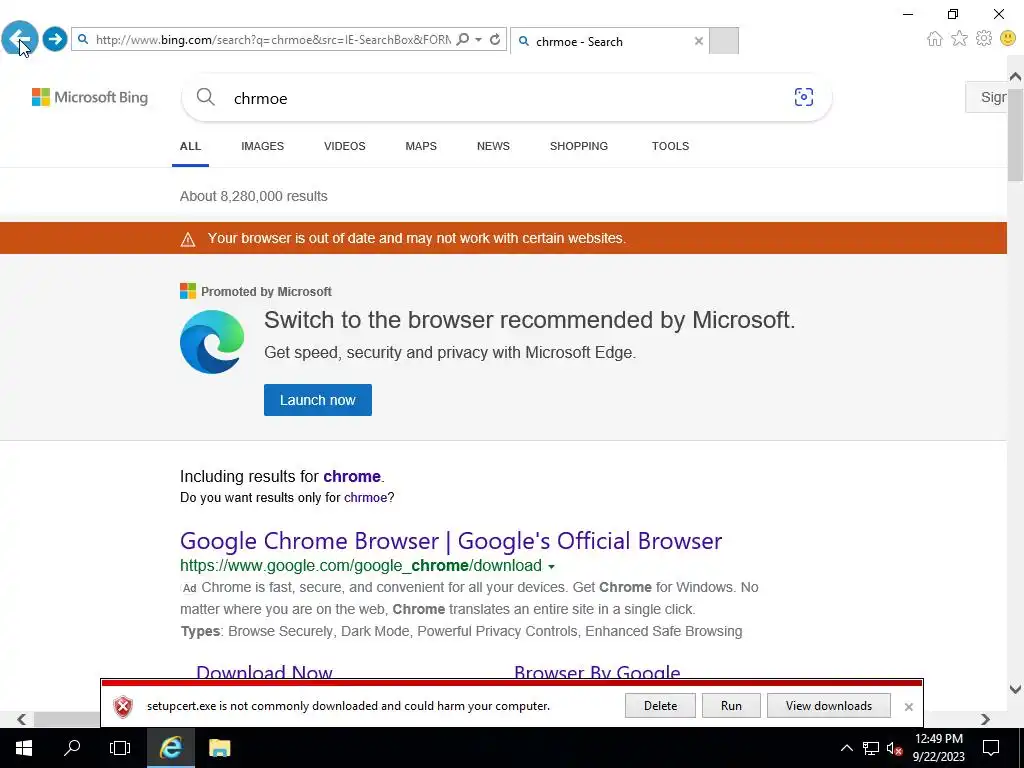1024x768 pixels.
Task: Switch to the MAPS tab
Action: (421, 146)
